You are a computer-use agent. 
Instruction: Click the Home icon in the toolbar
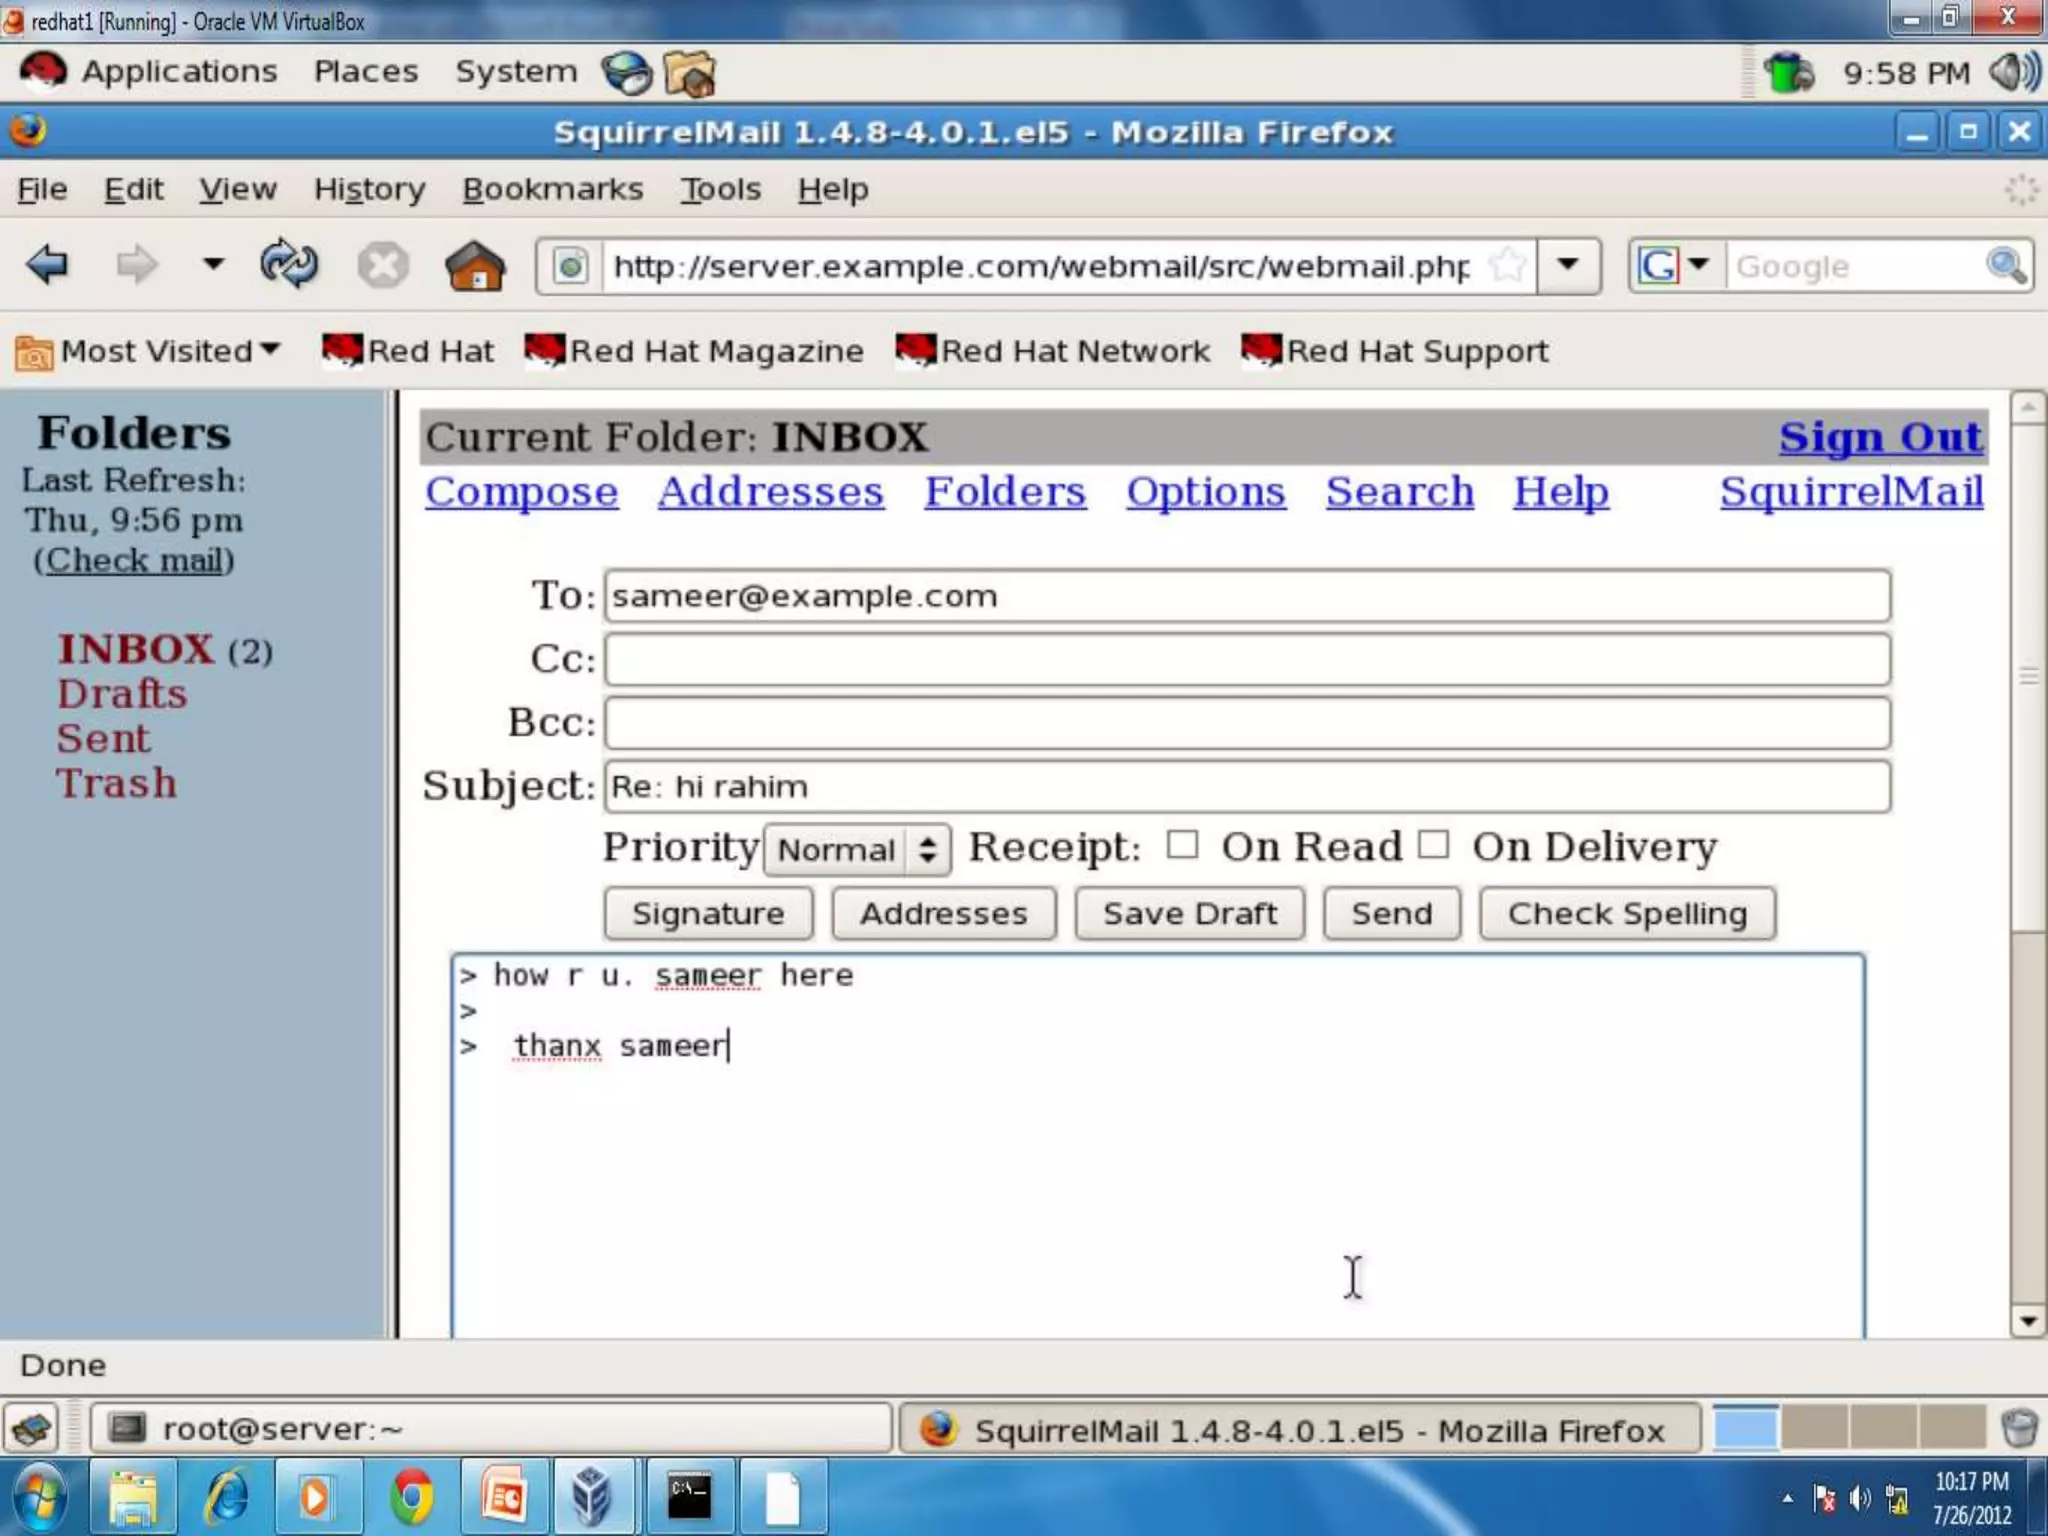(475, 266)
